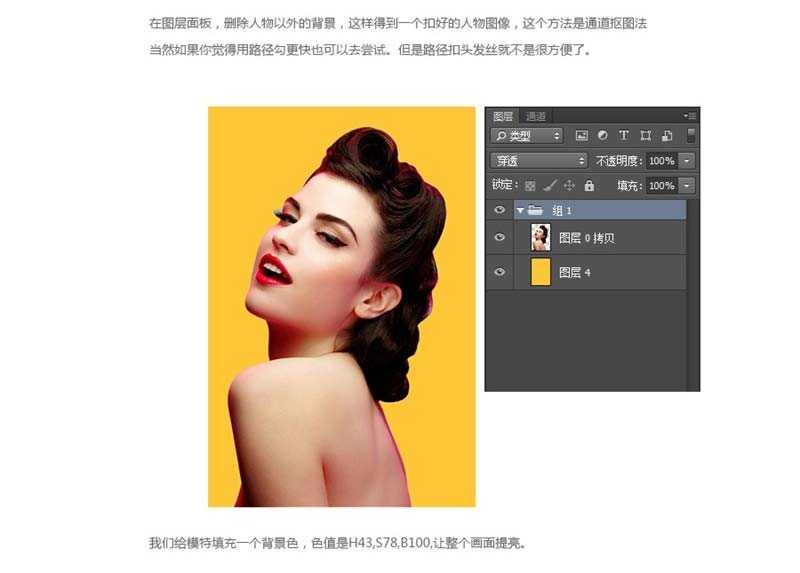The height and width of the screenshot is (573, 800).
Task: Click the lock all padlock icon
Action: point(589,186)
